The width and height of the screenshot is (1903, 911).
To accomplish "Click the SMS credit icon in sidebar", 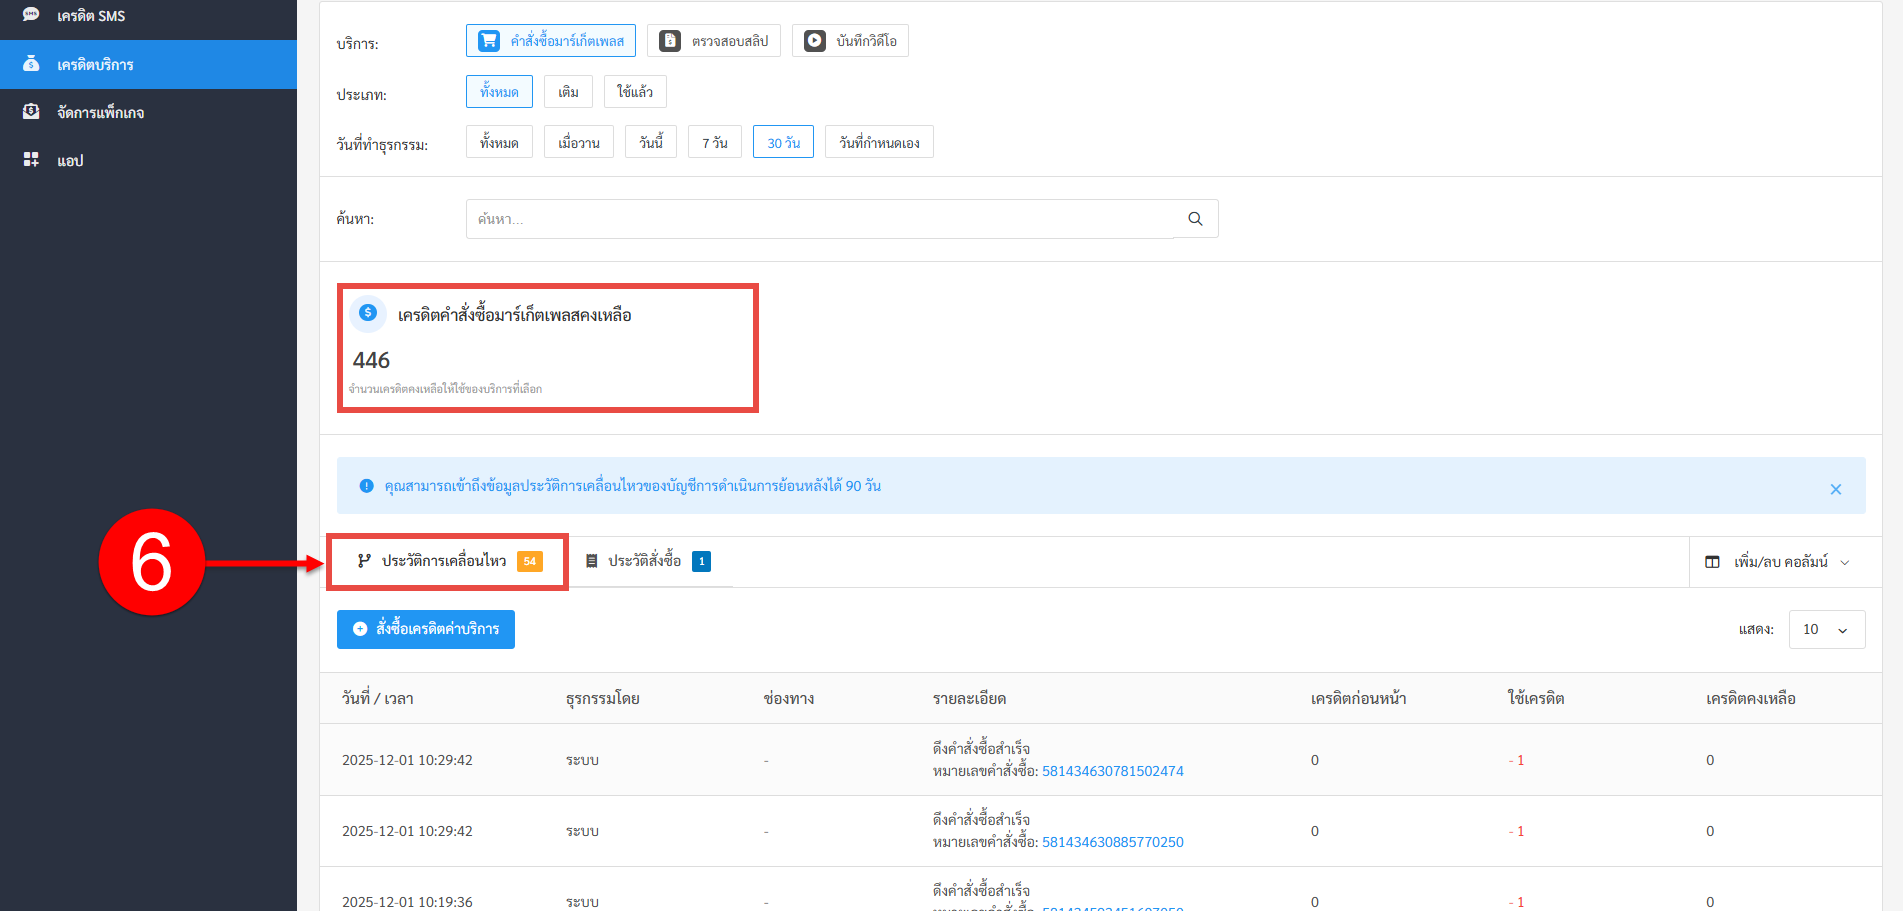I will (x=31, y=15).
